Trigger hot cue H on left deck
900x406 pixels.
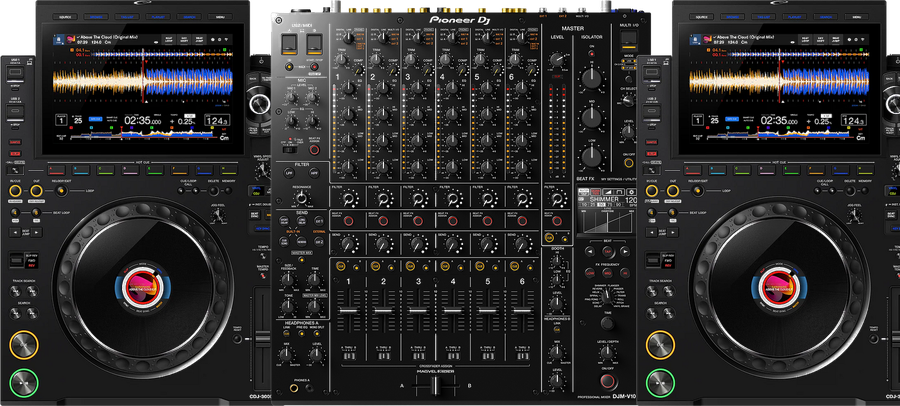tap(229, 170)
